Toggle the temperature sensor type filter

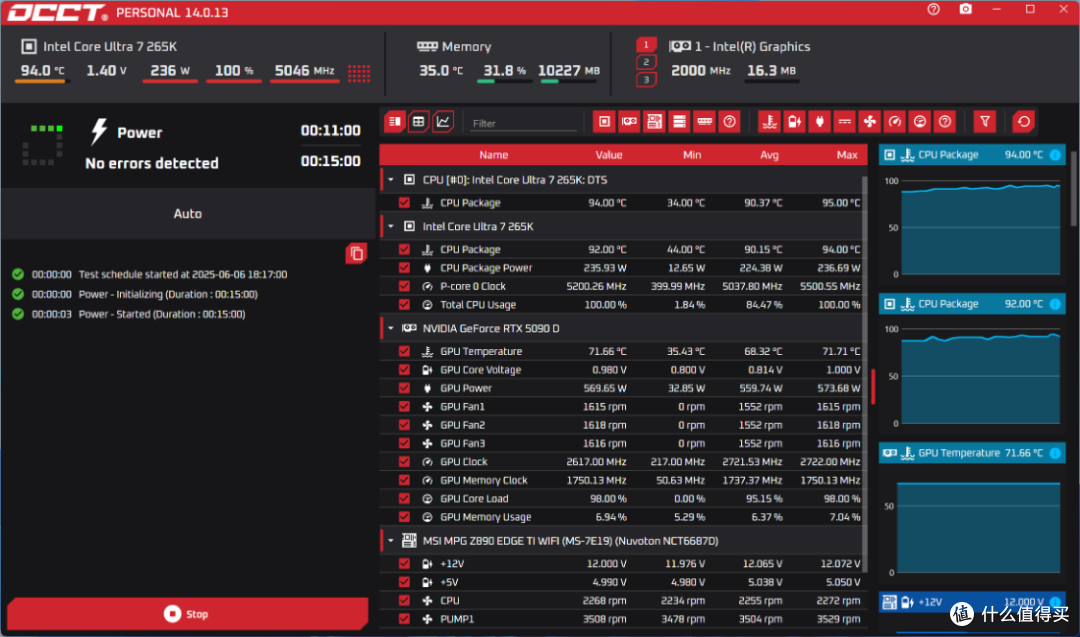pyautogui.click(x=769, y=122)
